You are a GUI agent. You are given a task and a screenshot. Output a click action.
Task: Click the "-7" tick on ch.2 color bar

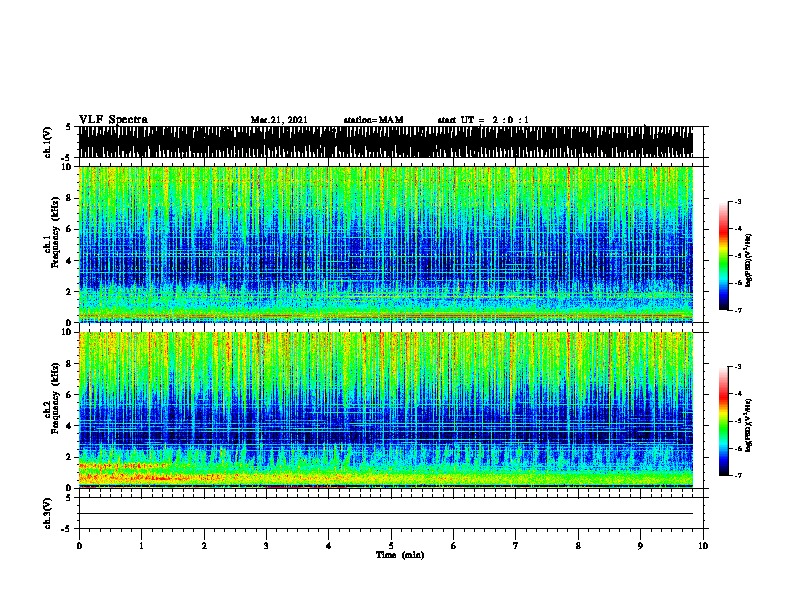click(x=738, y=476)
